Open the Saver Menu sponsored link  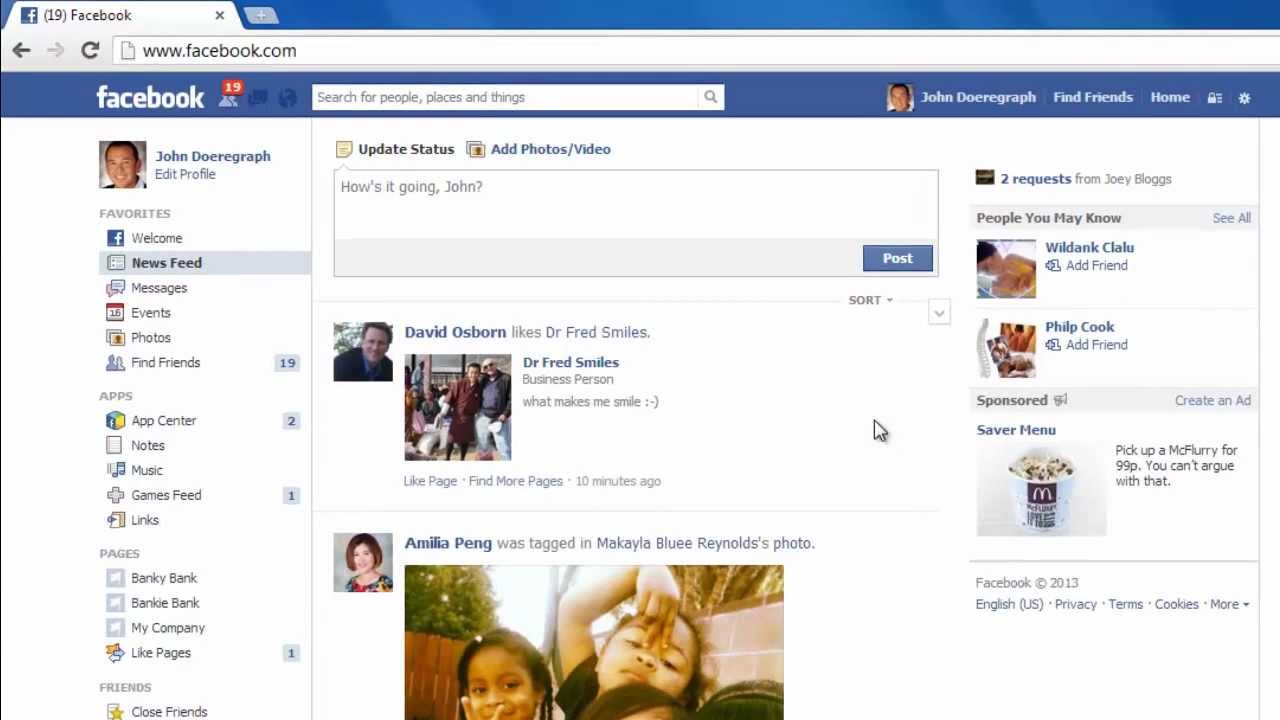(1016, 430)
